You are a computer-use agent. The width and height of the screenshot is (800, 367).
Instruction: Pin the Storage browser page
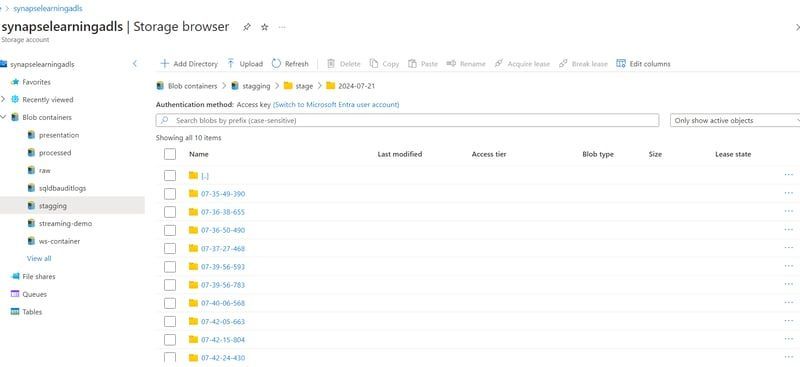coord(247,27)
